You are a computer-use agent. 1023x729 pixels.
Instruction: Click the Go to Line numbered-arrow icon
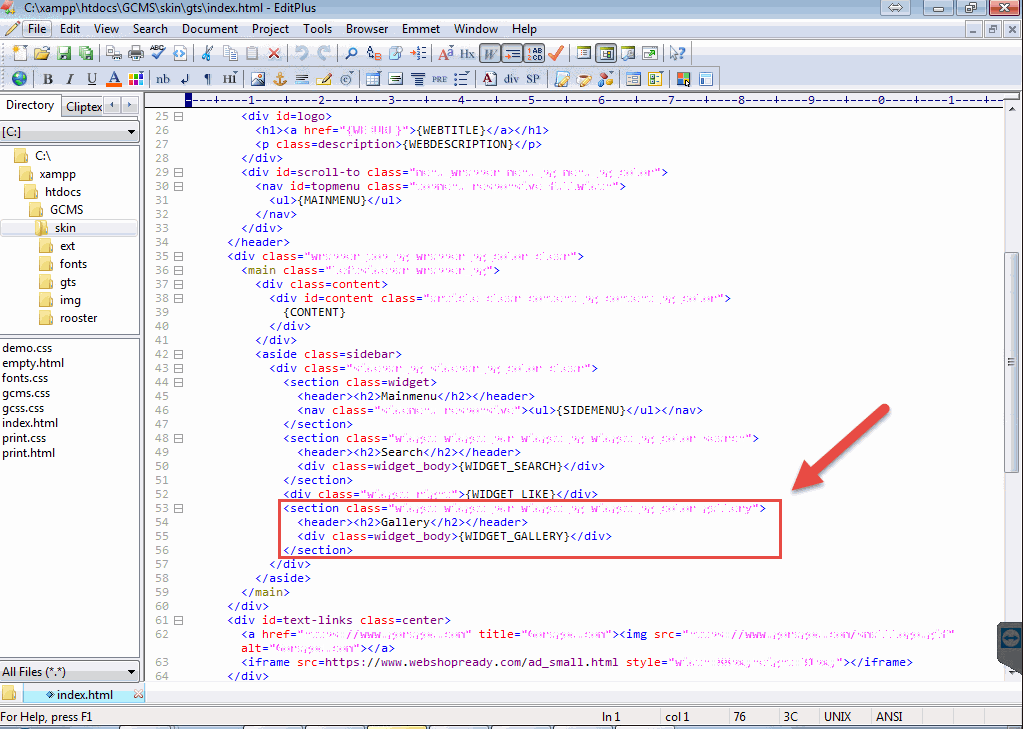pyautogui.click(x=418, y=53)
